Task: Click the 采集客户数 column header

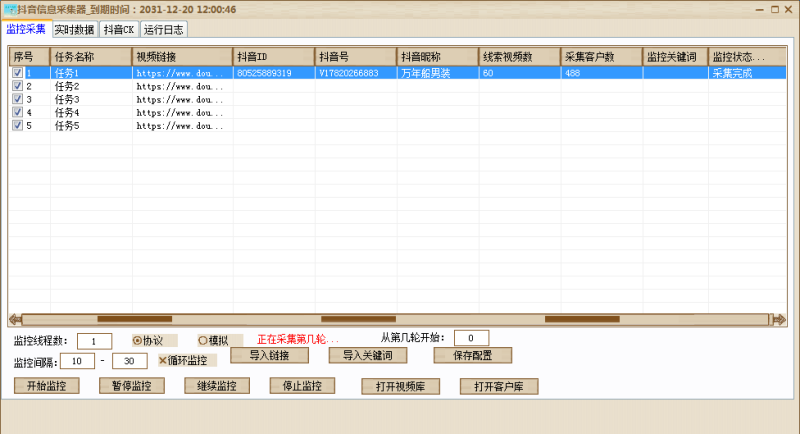Action: (x=601, y=56)
